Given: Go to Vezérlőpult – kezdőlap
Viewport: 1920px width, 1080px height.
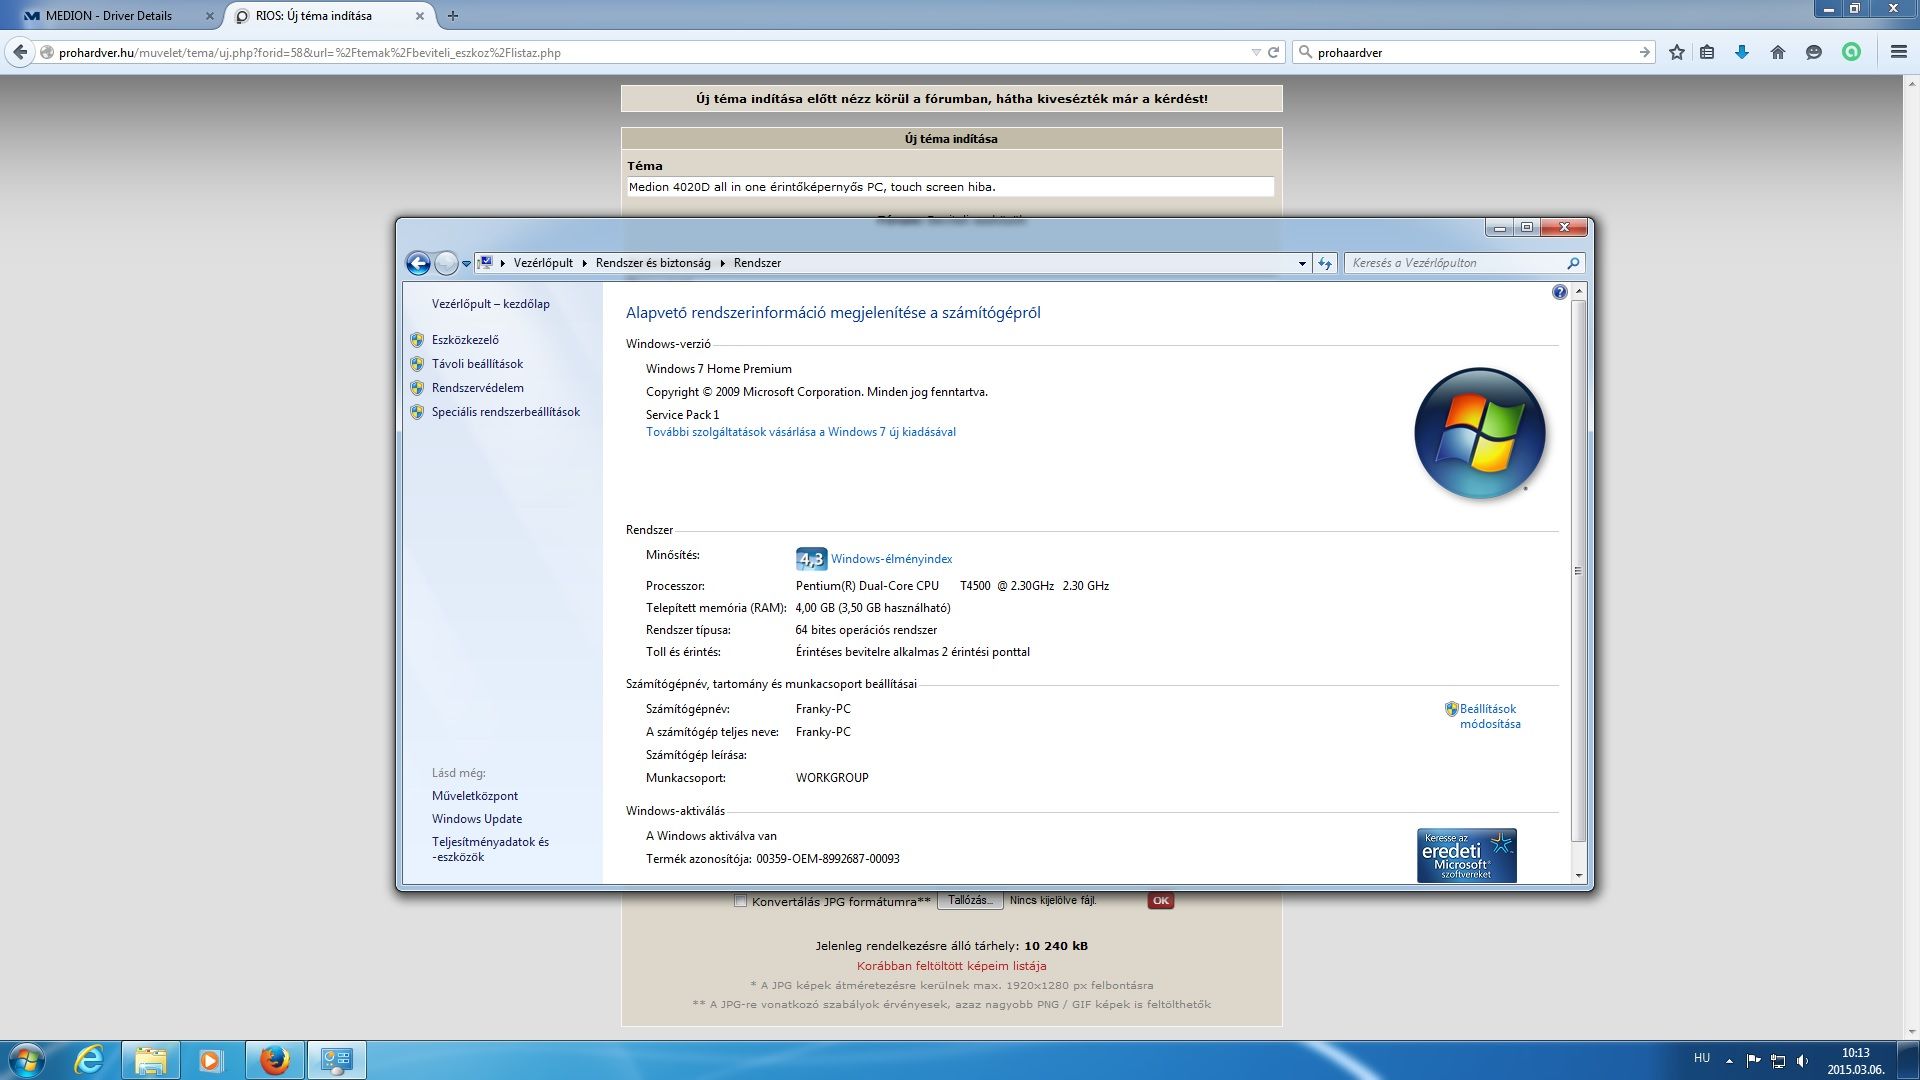Looking at the screenshot, I should pos(490,304).
